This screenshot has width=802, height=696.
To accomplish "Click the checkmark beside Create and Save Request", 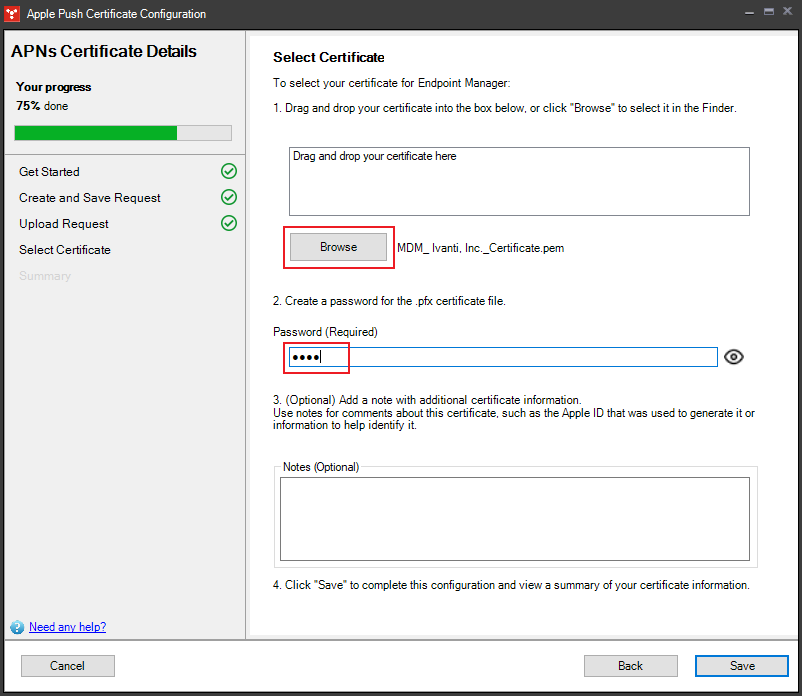I will tap(228, 197).
